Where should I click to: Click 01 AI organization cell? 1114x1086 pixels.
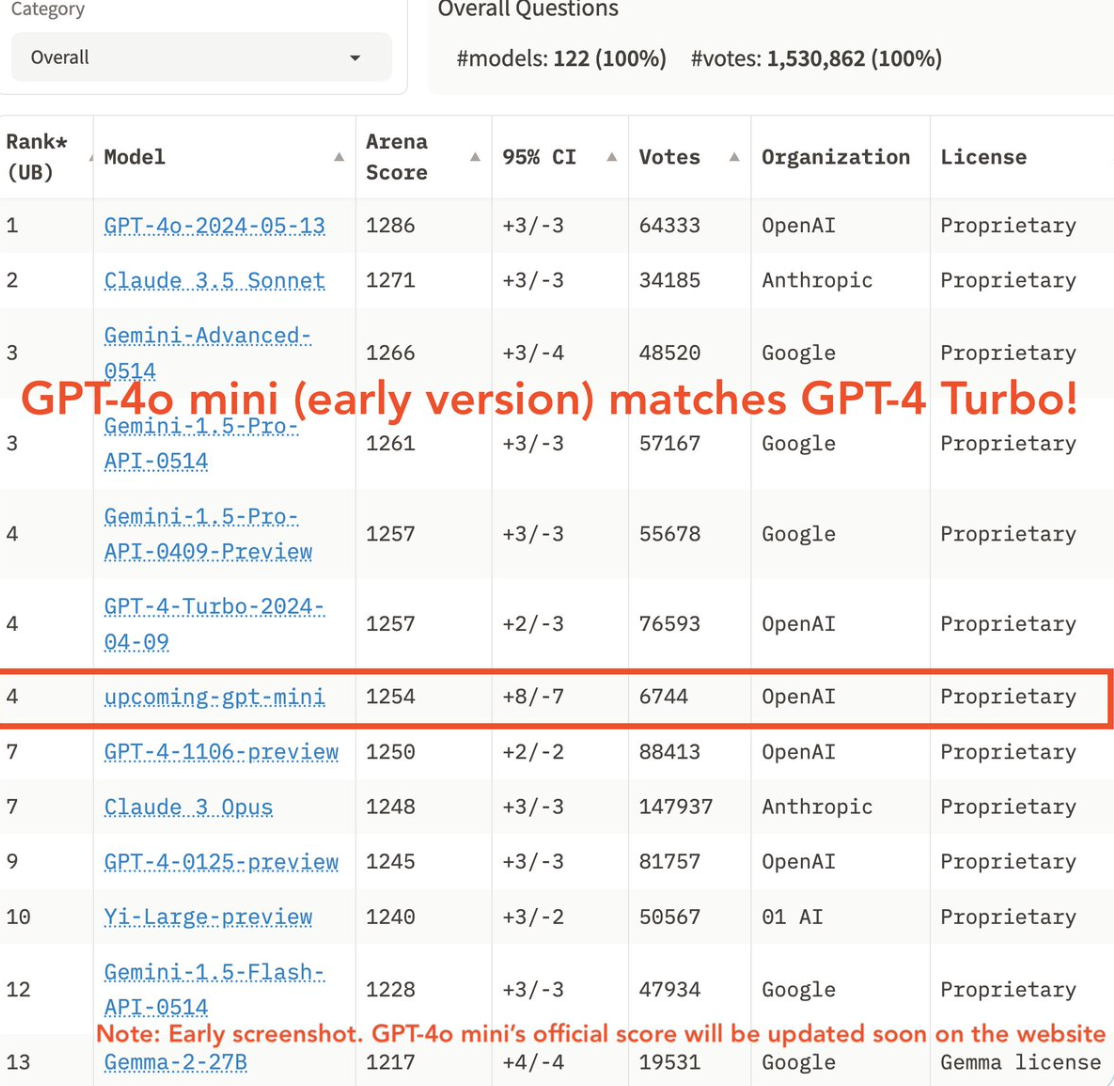click(x=792, y=917)
